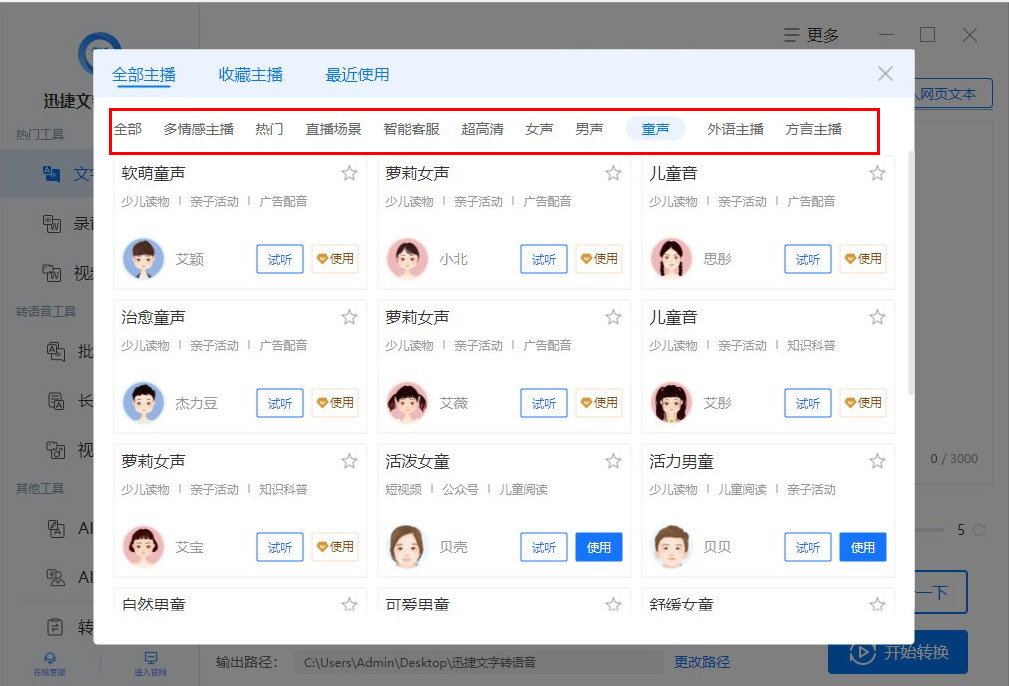
Task: Choose 超高清 category
Action: 482,129
